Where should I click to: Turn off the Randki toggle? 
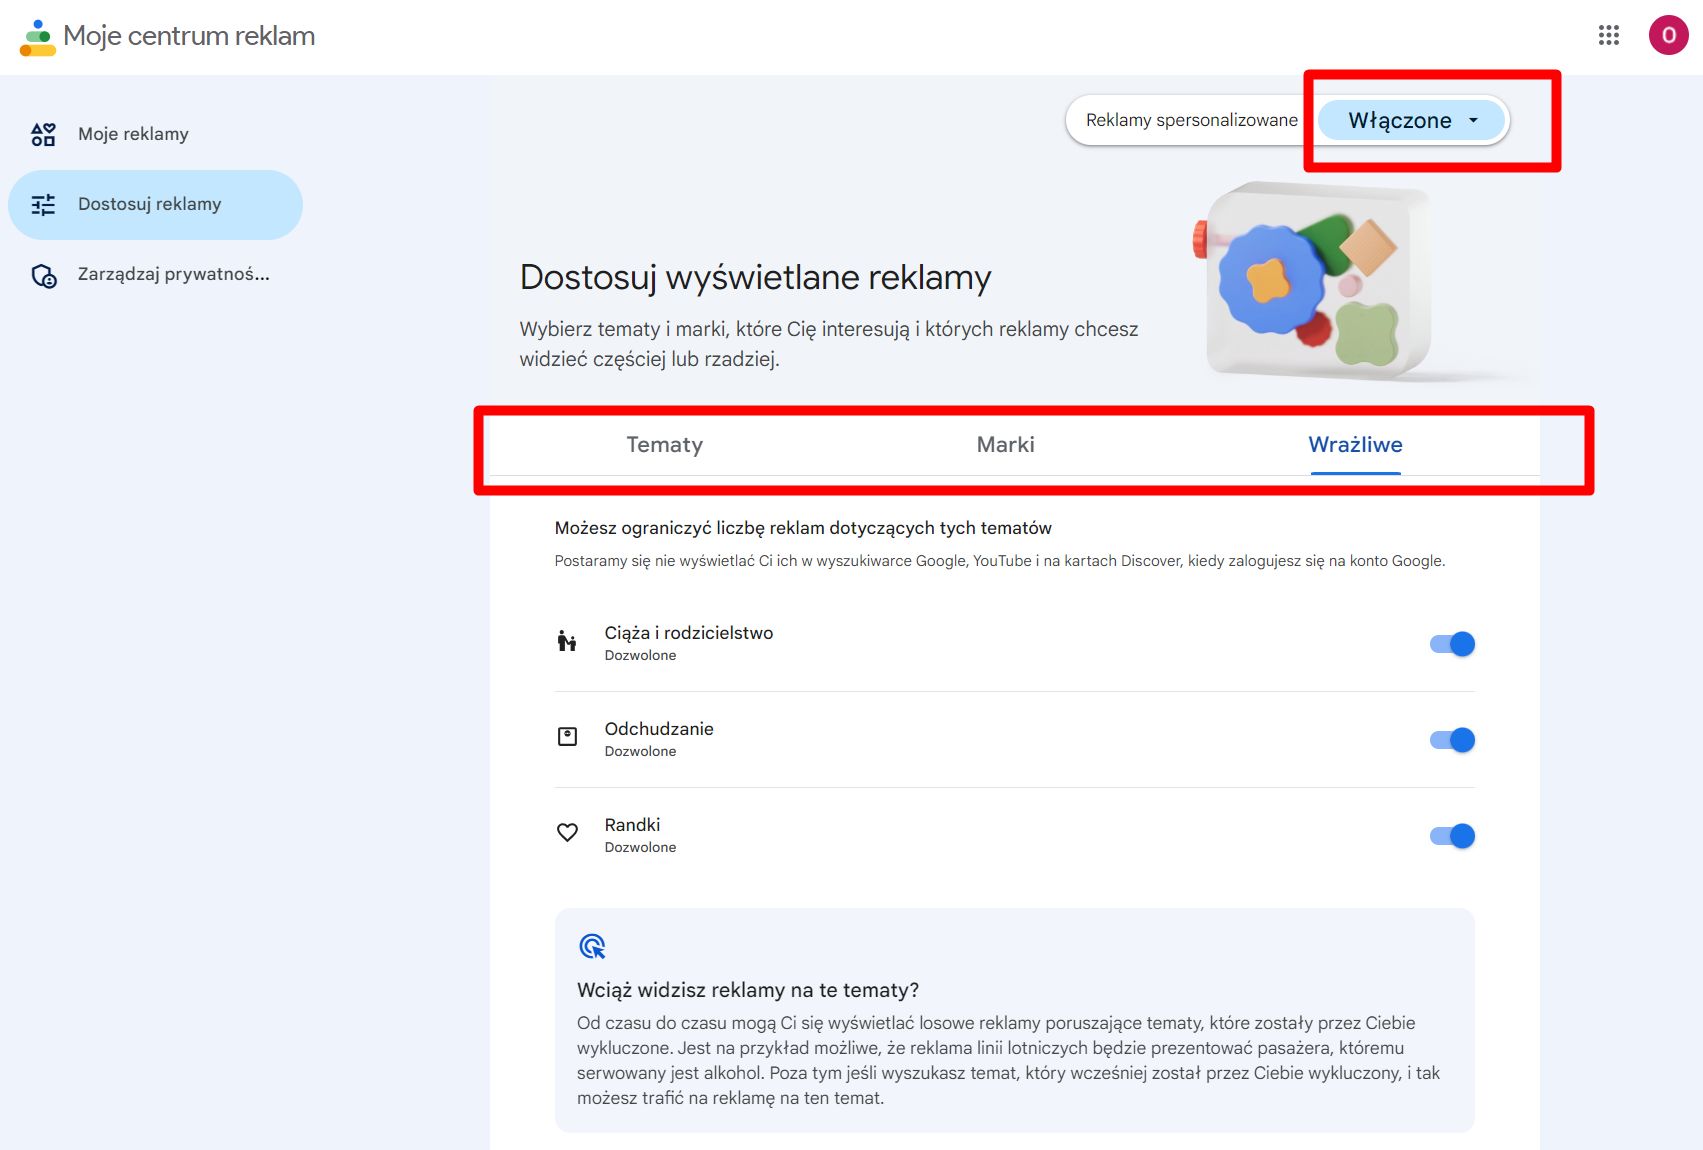(x=1452, y=836)
